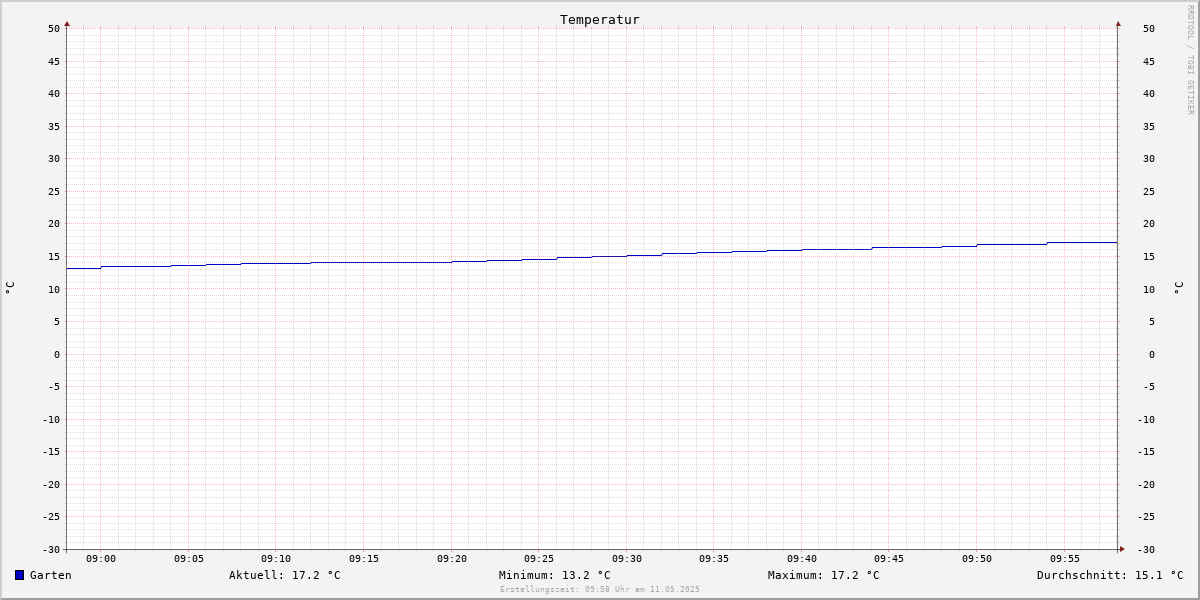Select the Aktuell: 17.2 °C value
Screen dimensions: 1200x600
click(x=284, y=575)
